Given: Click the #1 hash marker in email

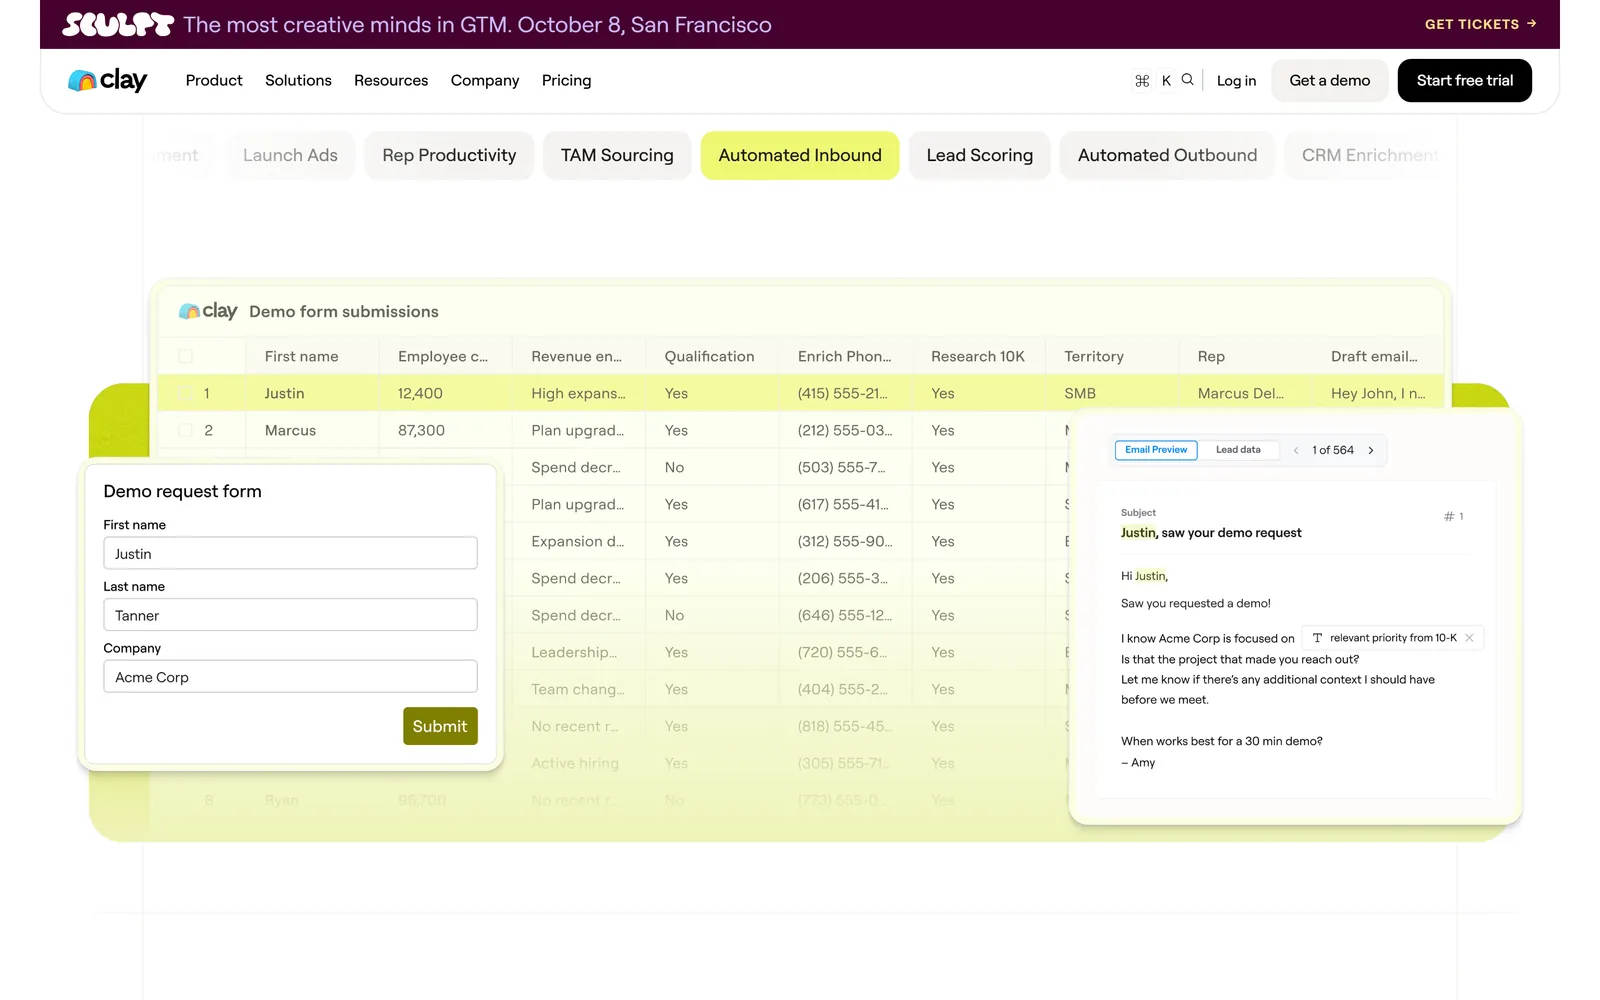Looking at the screenshot, I should (x=1454, y=517).
